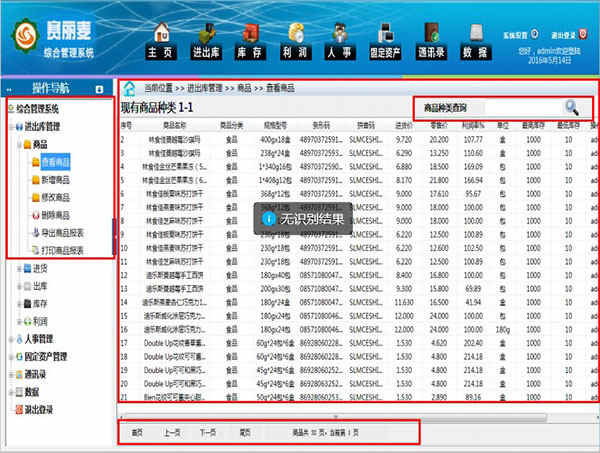The height and width of the screenshot is (453, 600).
Task: Click the 下一页 next page button
Action: coord(208,433)
